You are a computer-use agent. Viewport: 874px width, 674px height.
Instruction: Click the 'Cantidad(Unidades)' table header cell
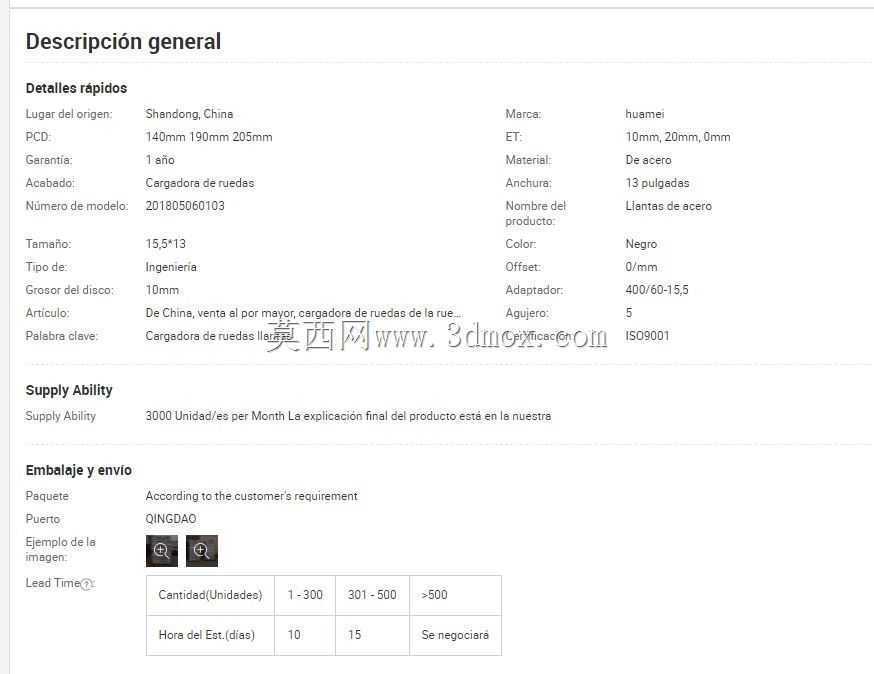(x=210, y=595)
